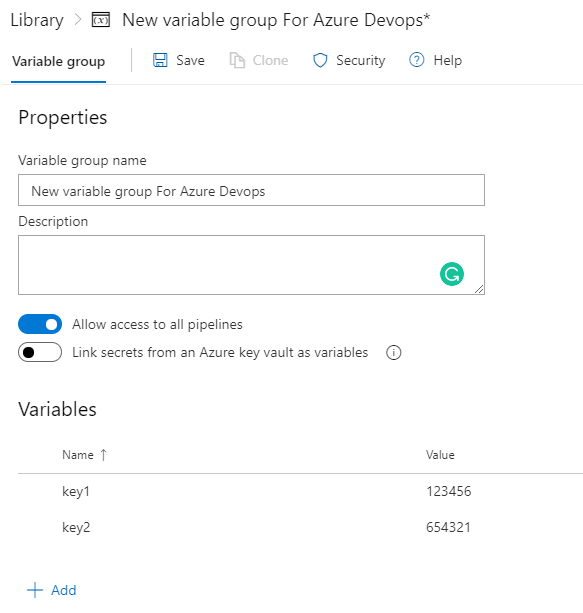The height and width of the screenshot is (613, 583).
Task: Click the breadcrumb chevron separator after Library
Action: pos(78,20)
